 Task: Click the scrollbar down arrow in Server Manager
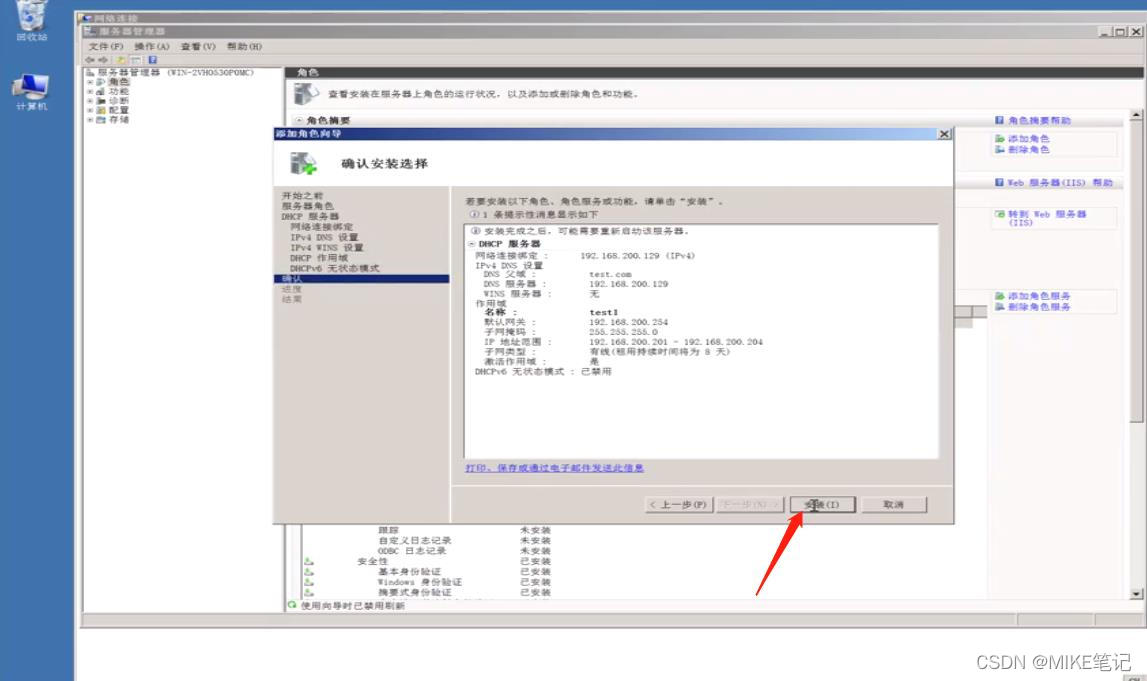[x=1136, y=594]
